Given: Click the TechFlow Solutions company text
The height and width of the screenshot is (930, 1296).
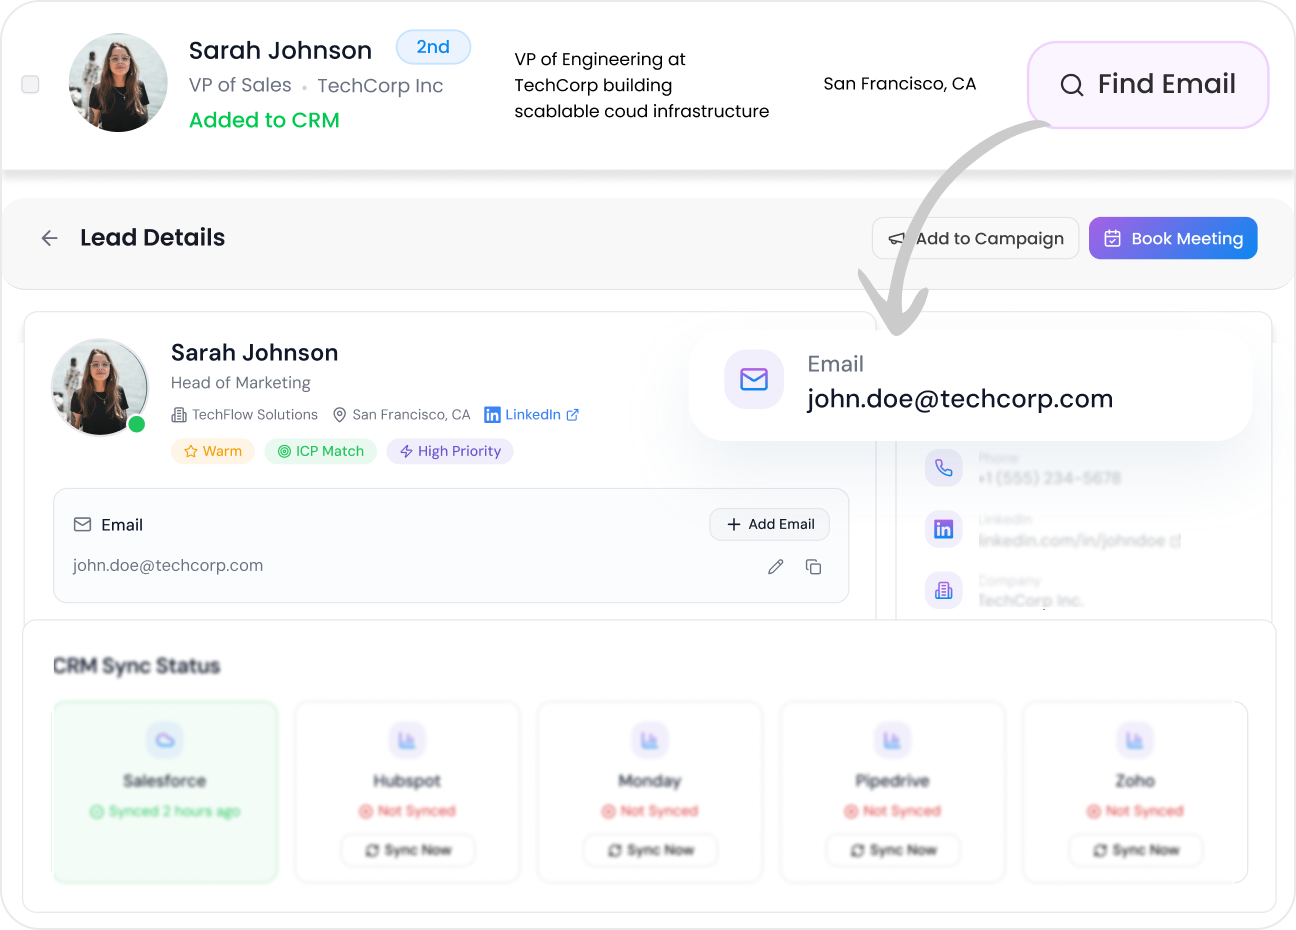Looking at the screenshot, I should 255,415.
